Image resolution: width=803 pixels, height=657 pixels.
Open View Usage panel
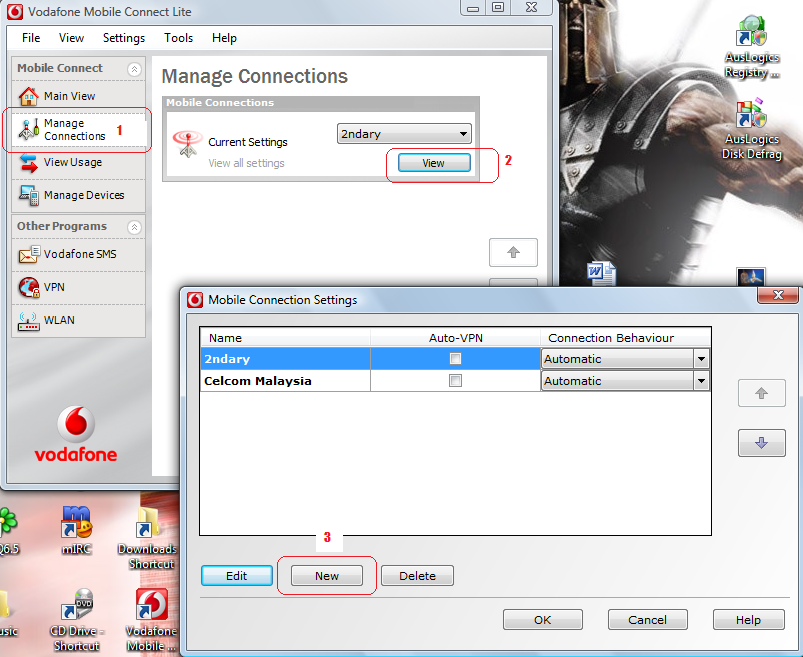[72, 162]
